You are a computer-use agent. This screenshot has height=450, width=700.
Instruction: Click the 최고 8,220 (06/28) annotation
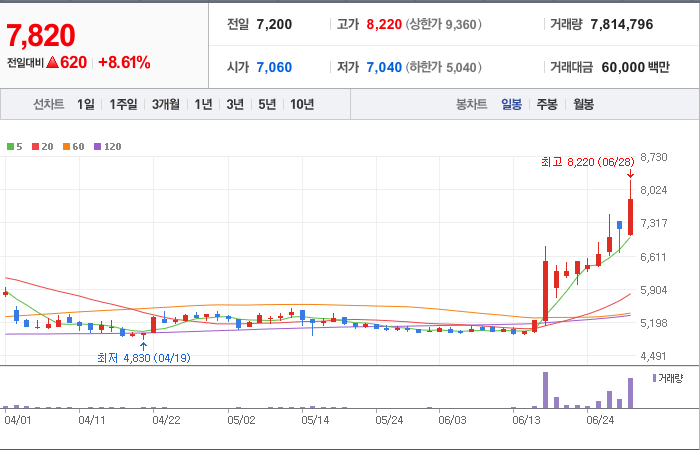coord(588,162)
